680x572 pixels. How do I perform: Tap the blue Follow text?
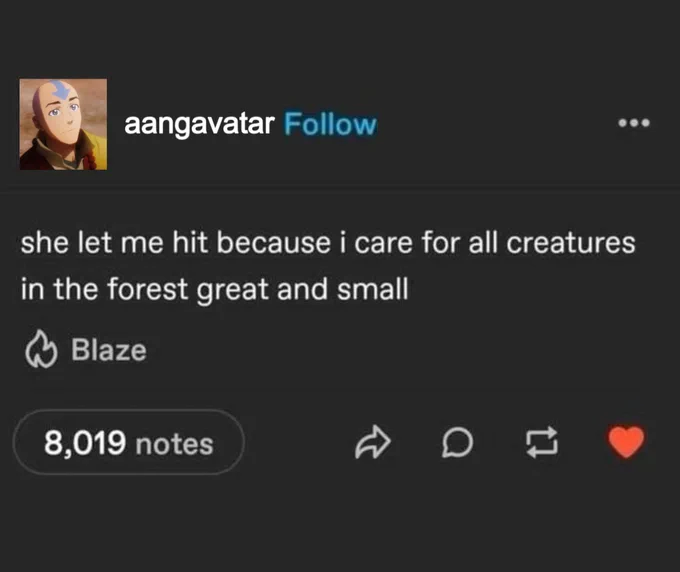(x=330, y=124)
